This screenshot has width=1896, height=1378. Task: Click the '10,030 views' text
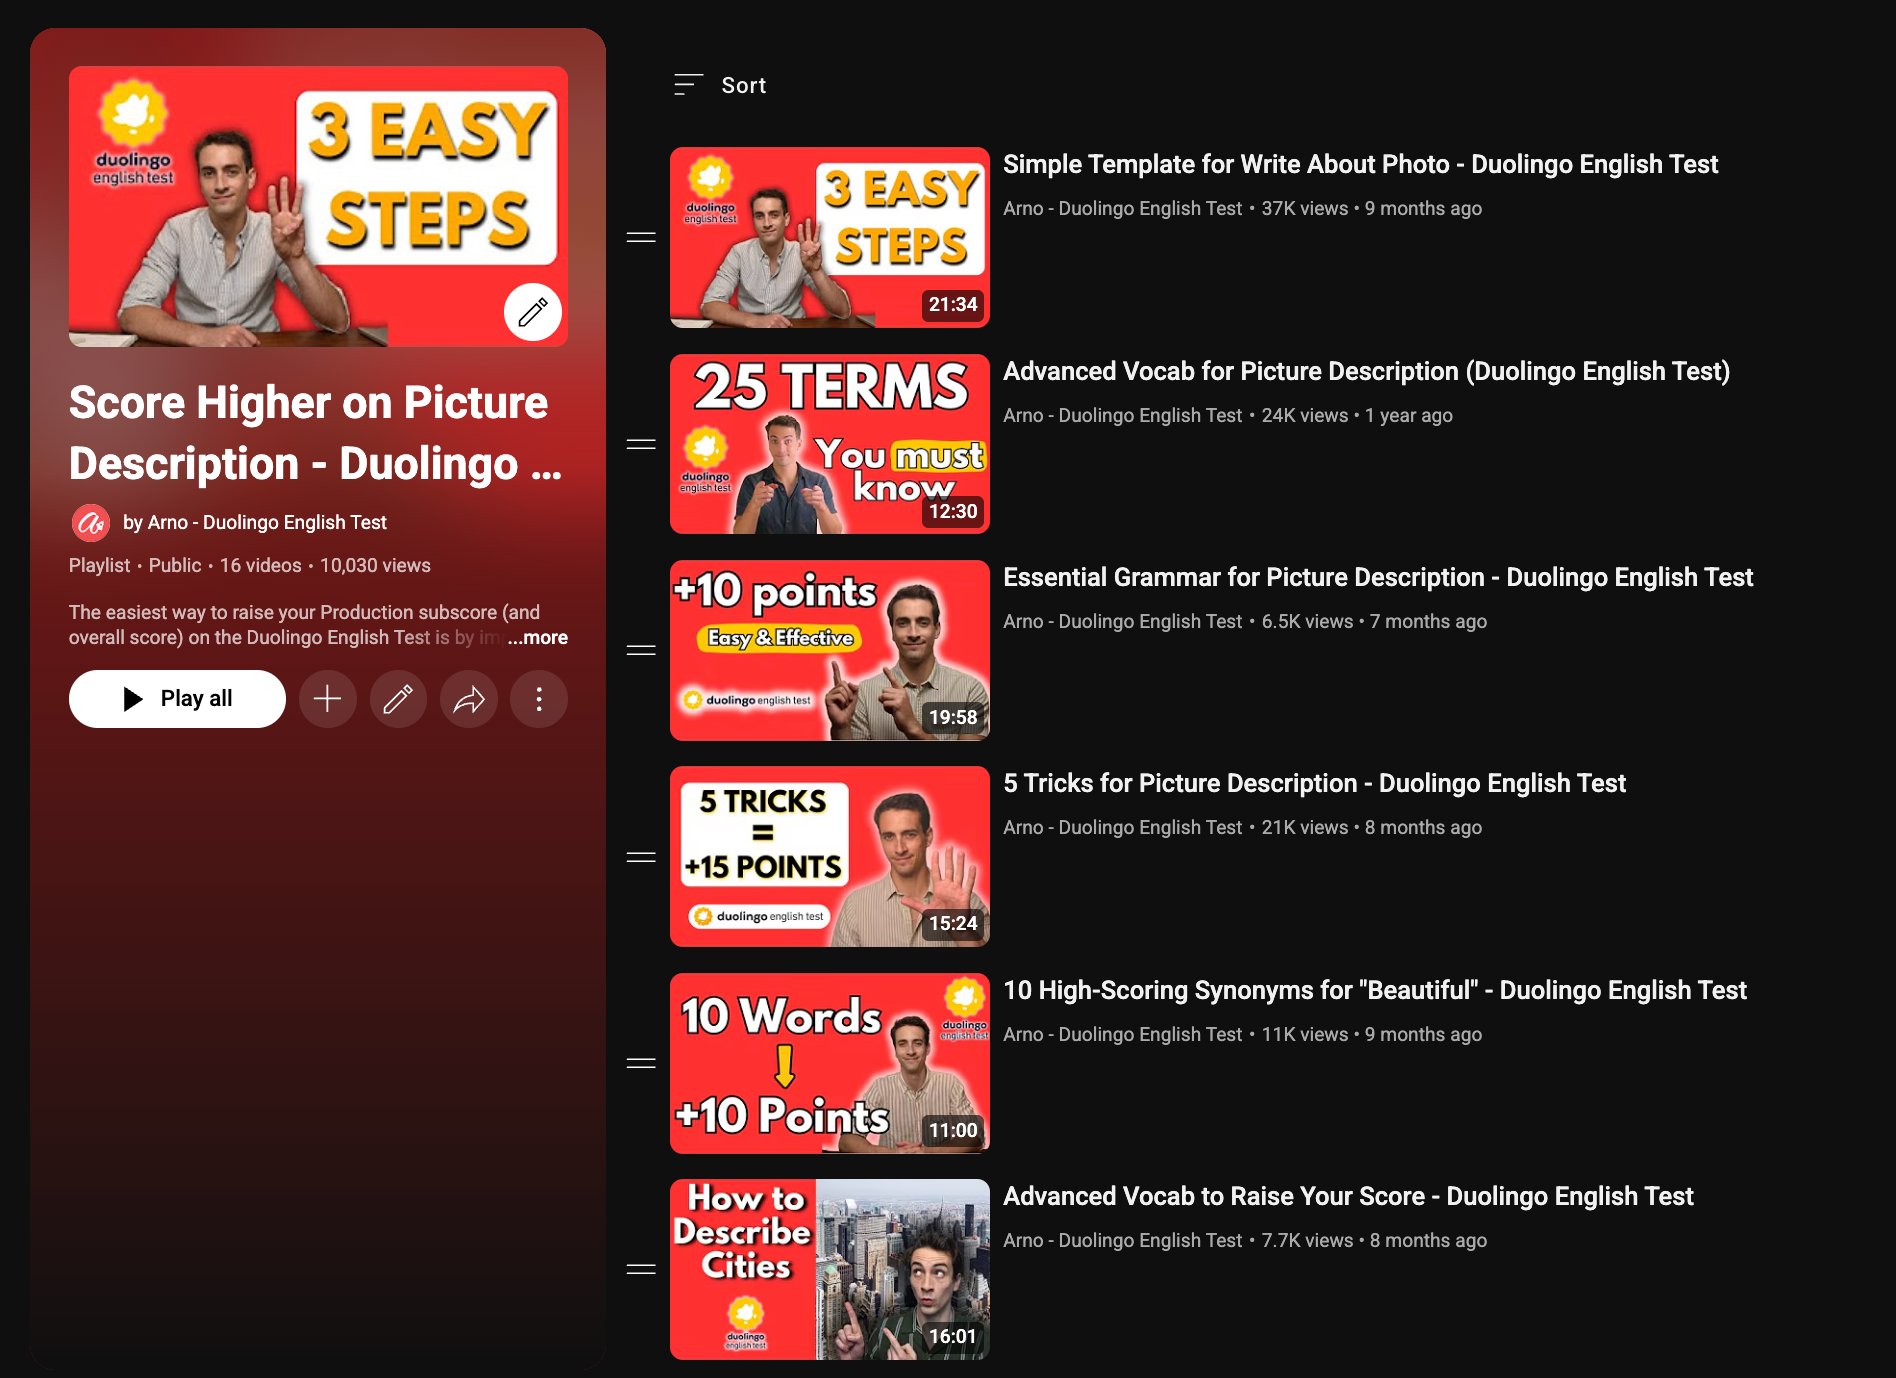click(x=375, y=565)
